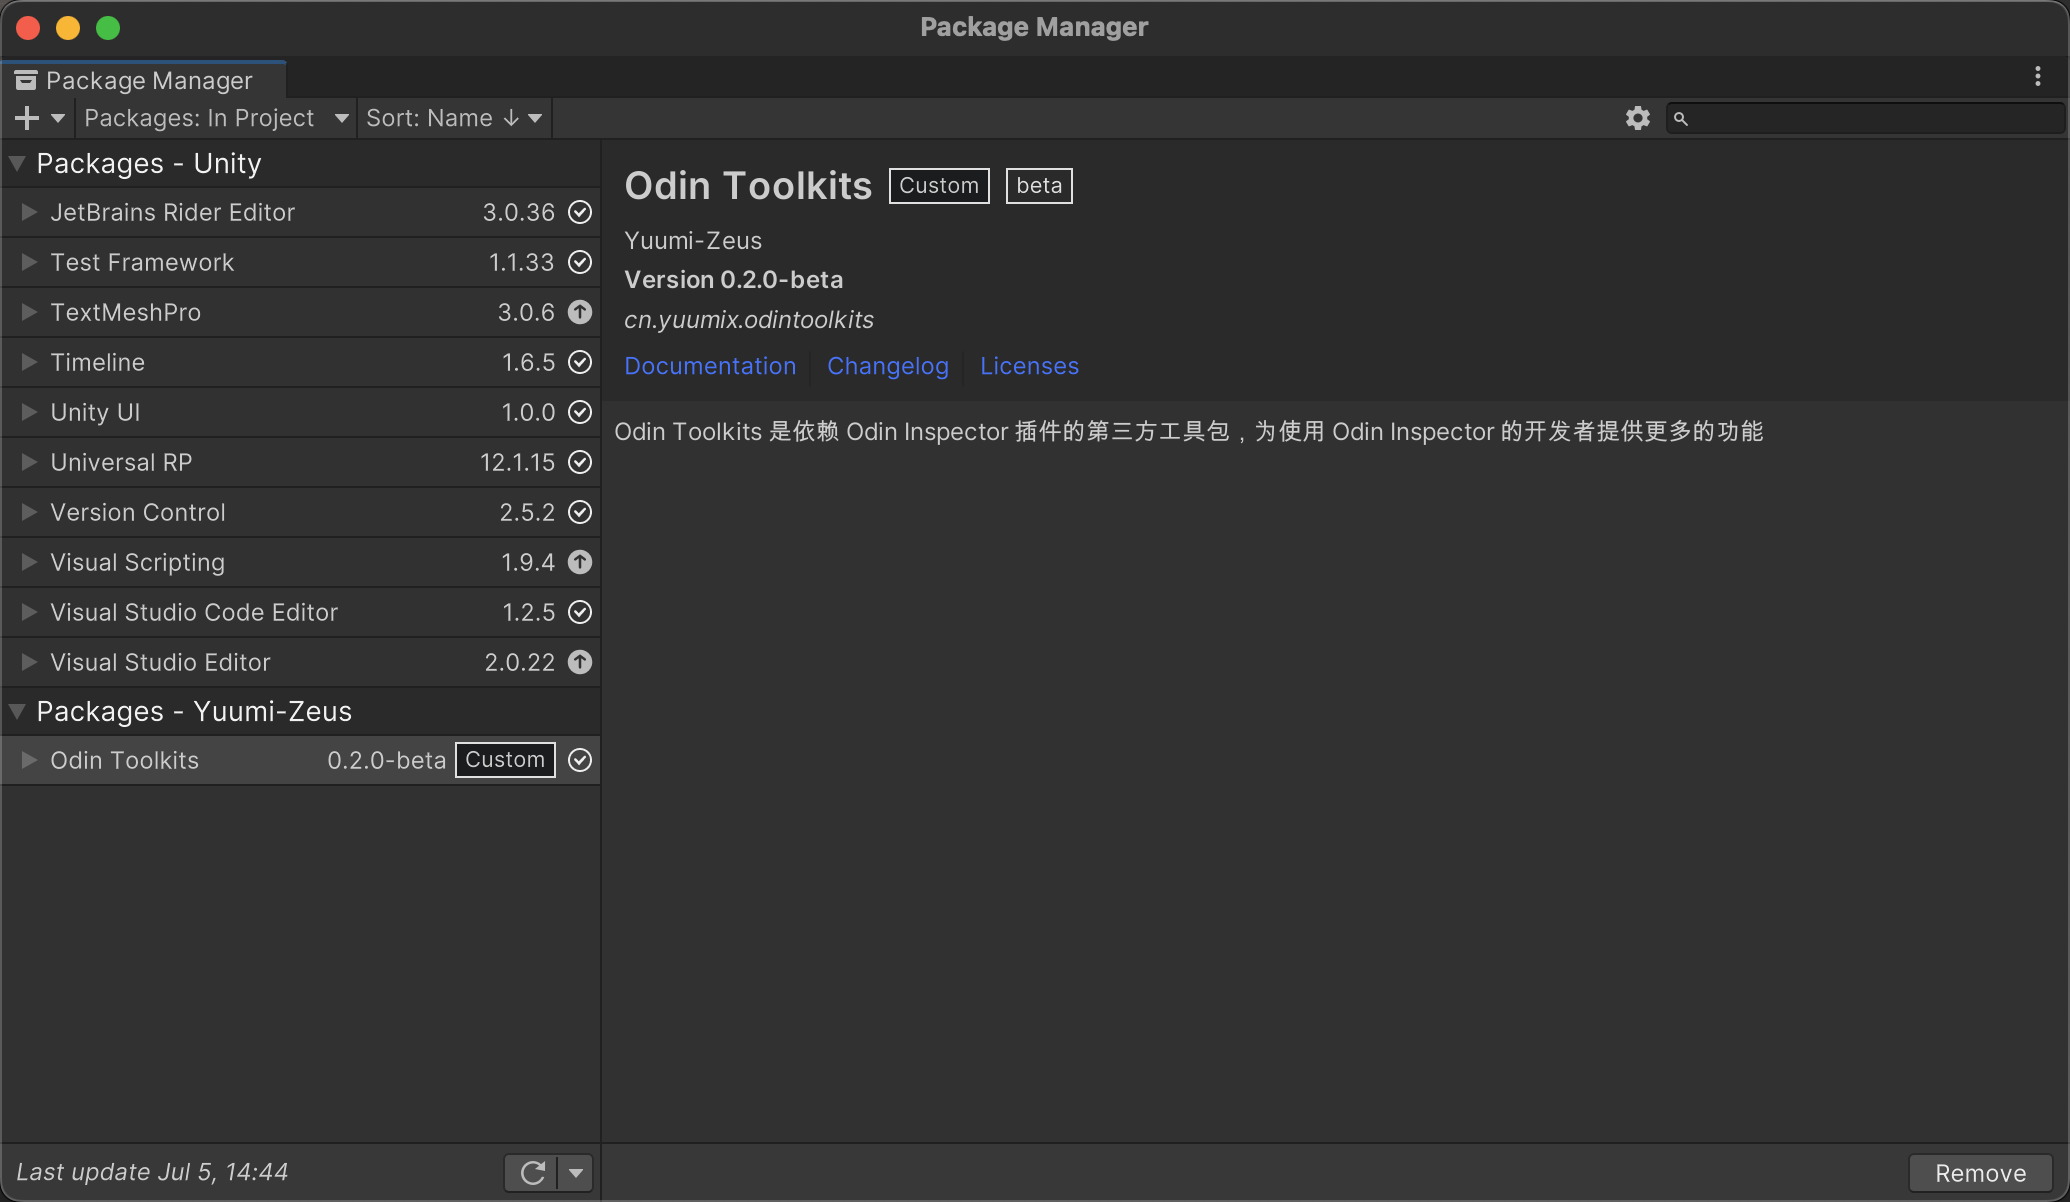
Task: Open the three-dot window options menu
Action: [x=2038, y=76]
